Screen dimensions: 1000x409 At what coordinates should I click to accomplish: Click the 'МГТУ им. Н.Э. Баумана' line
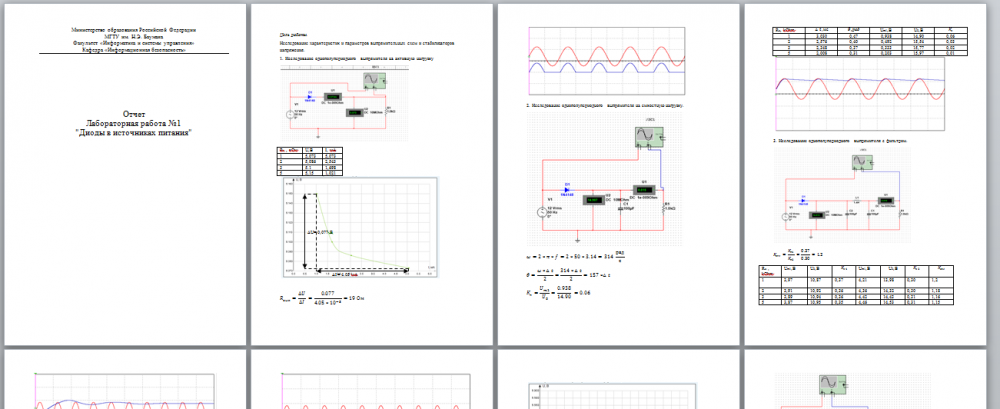[x=134, y=36]
